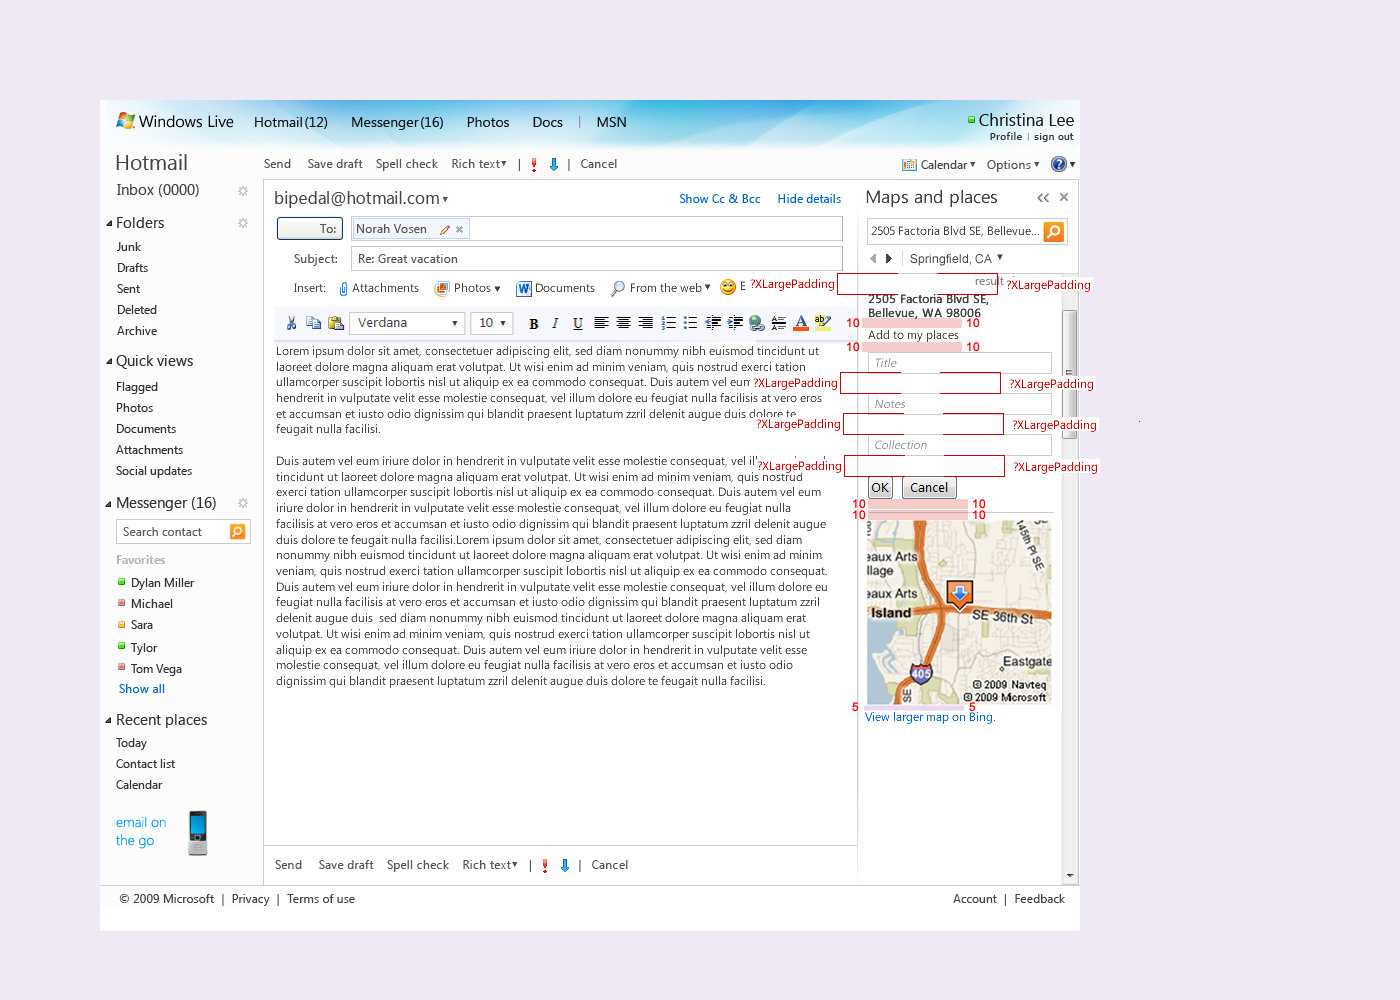Remove Norah Vosen recipient
The height and width of the screenshot is (1000, 1400).
pos(460,230)
